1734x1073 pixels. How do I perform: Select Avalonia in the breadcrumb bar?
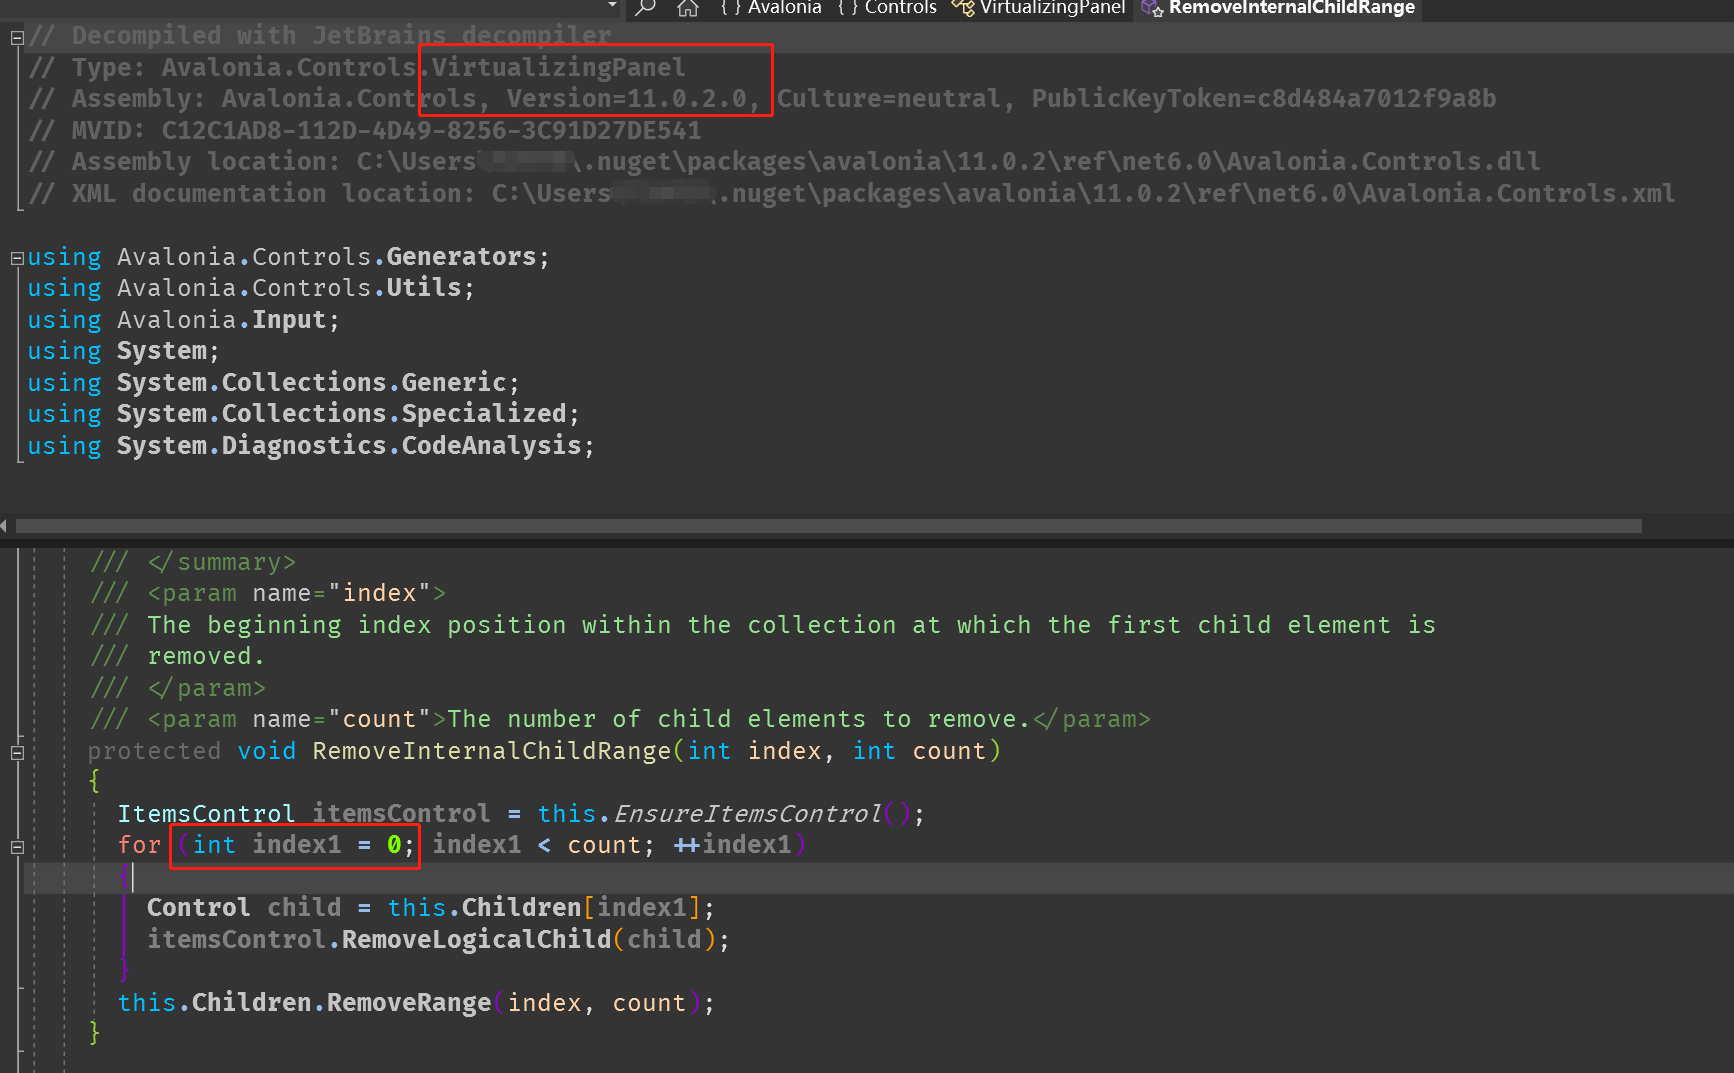tap(785, 8)
